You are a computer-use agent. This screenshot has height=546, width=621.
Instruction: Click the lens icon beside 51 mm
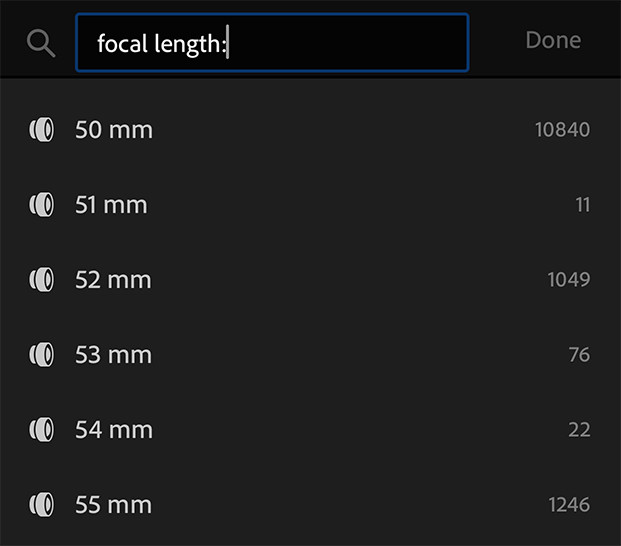point(42,205)
